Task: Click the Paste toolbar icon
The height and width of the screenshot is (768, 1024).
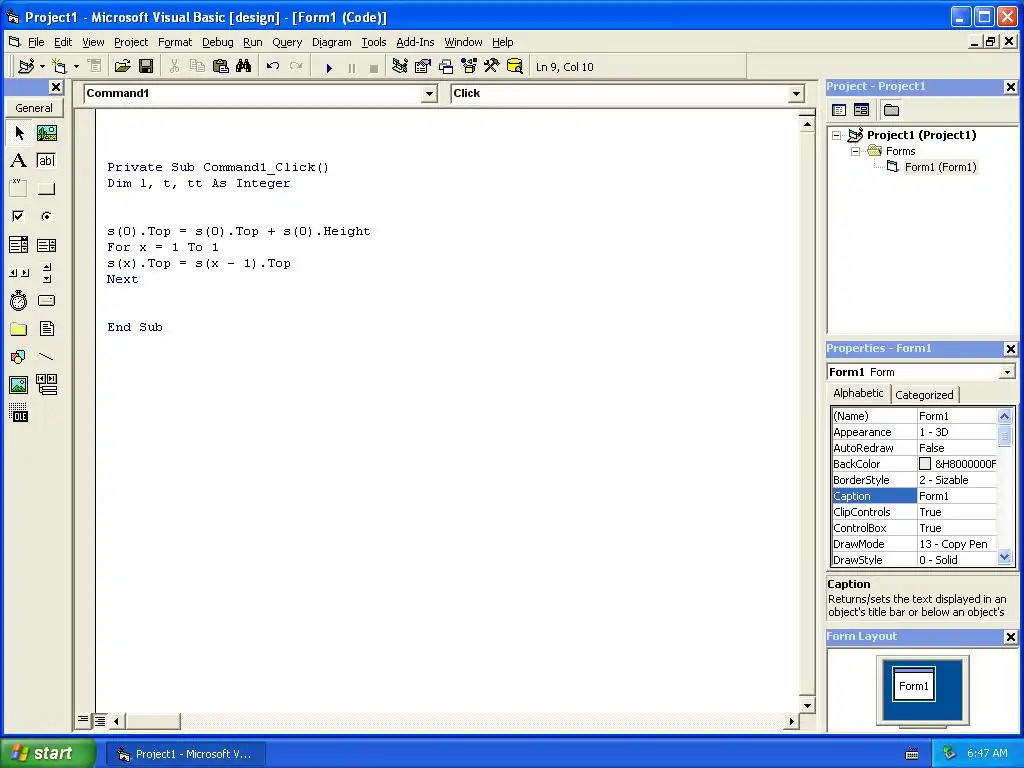Action: (x=221, y=67)
